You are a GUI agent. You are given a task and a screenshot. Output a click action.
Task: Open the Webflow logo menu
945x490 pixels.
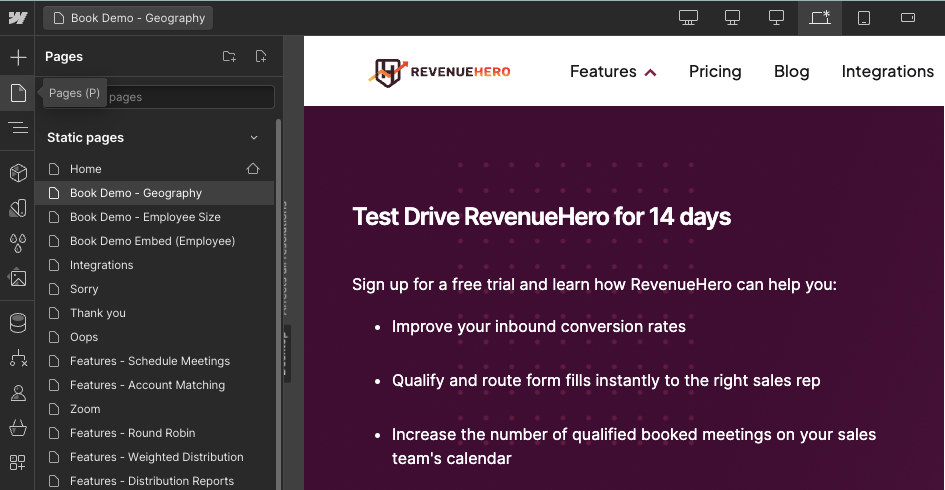point(17,18)
